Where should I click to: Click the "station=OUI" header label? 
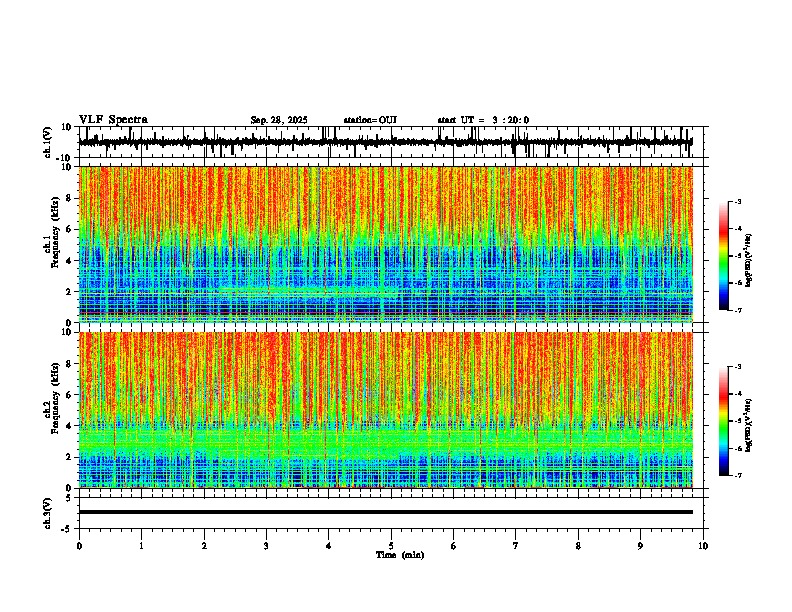[x=370, y=120]
